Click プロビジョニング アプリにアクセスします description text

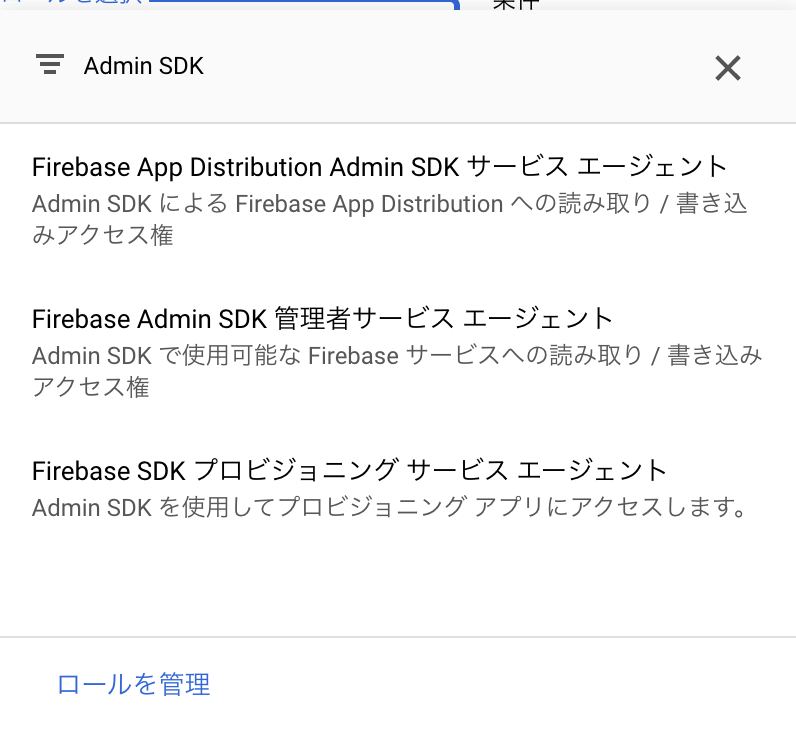(x=389, y=507)
